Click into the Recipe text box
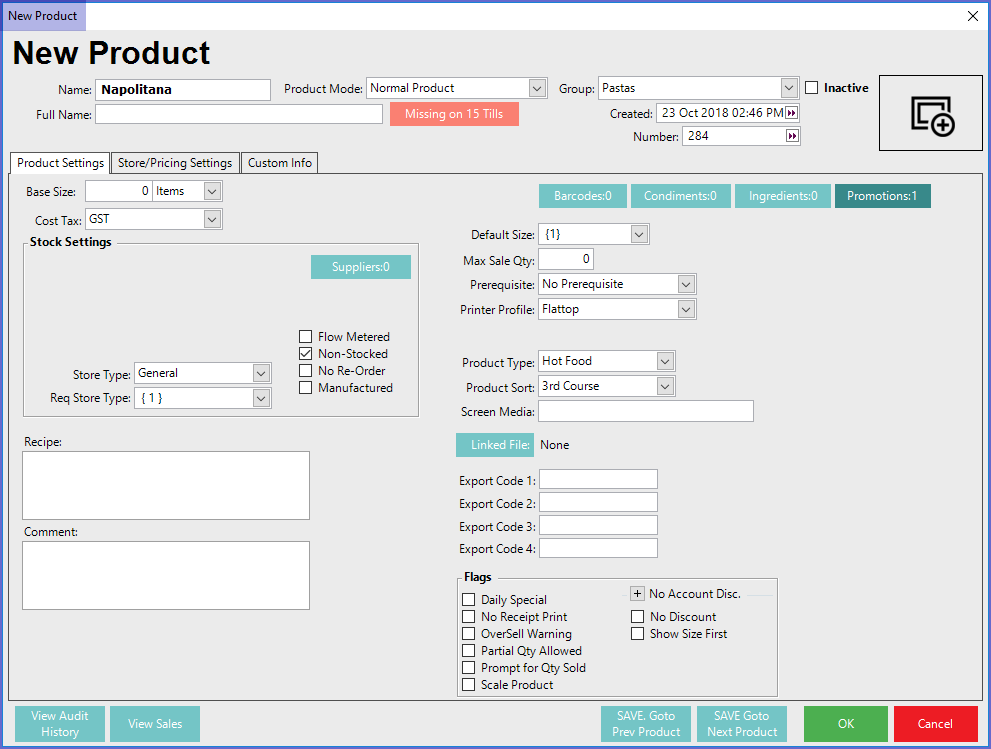The height and width of the screenshot is (749, 991). 166,485
